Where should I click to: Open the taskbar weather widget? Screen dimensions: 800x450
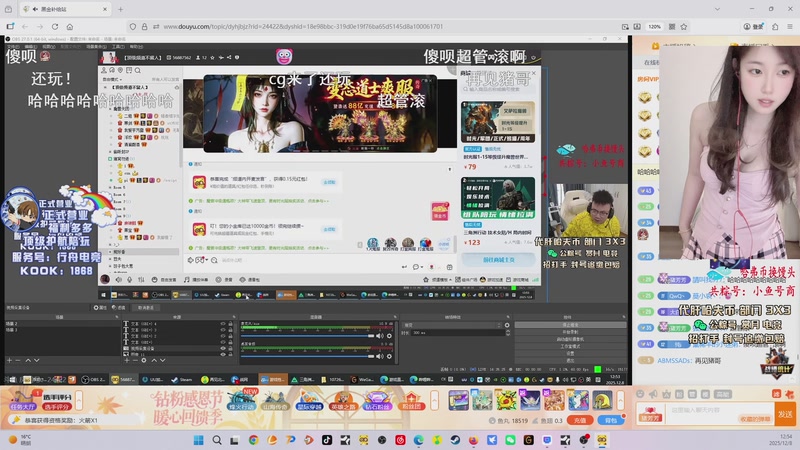click(20, 440)
